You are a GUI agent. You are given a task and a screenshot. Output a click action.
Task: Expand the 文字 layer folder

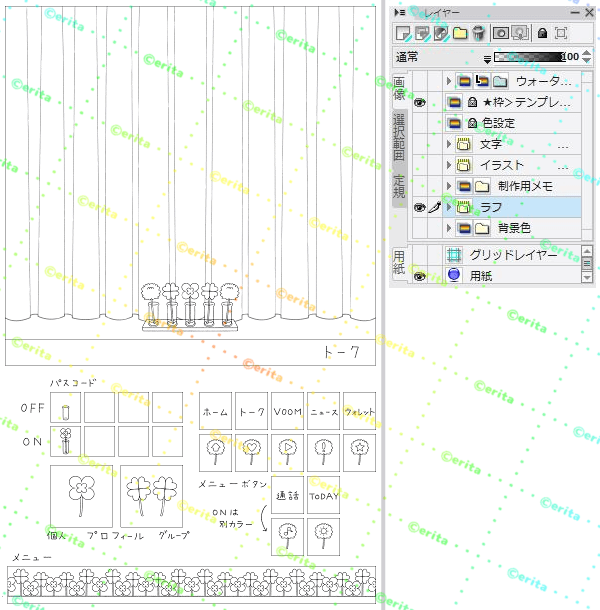pos(449,144)
